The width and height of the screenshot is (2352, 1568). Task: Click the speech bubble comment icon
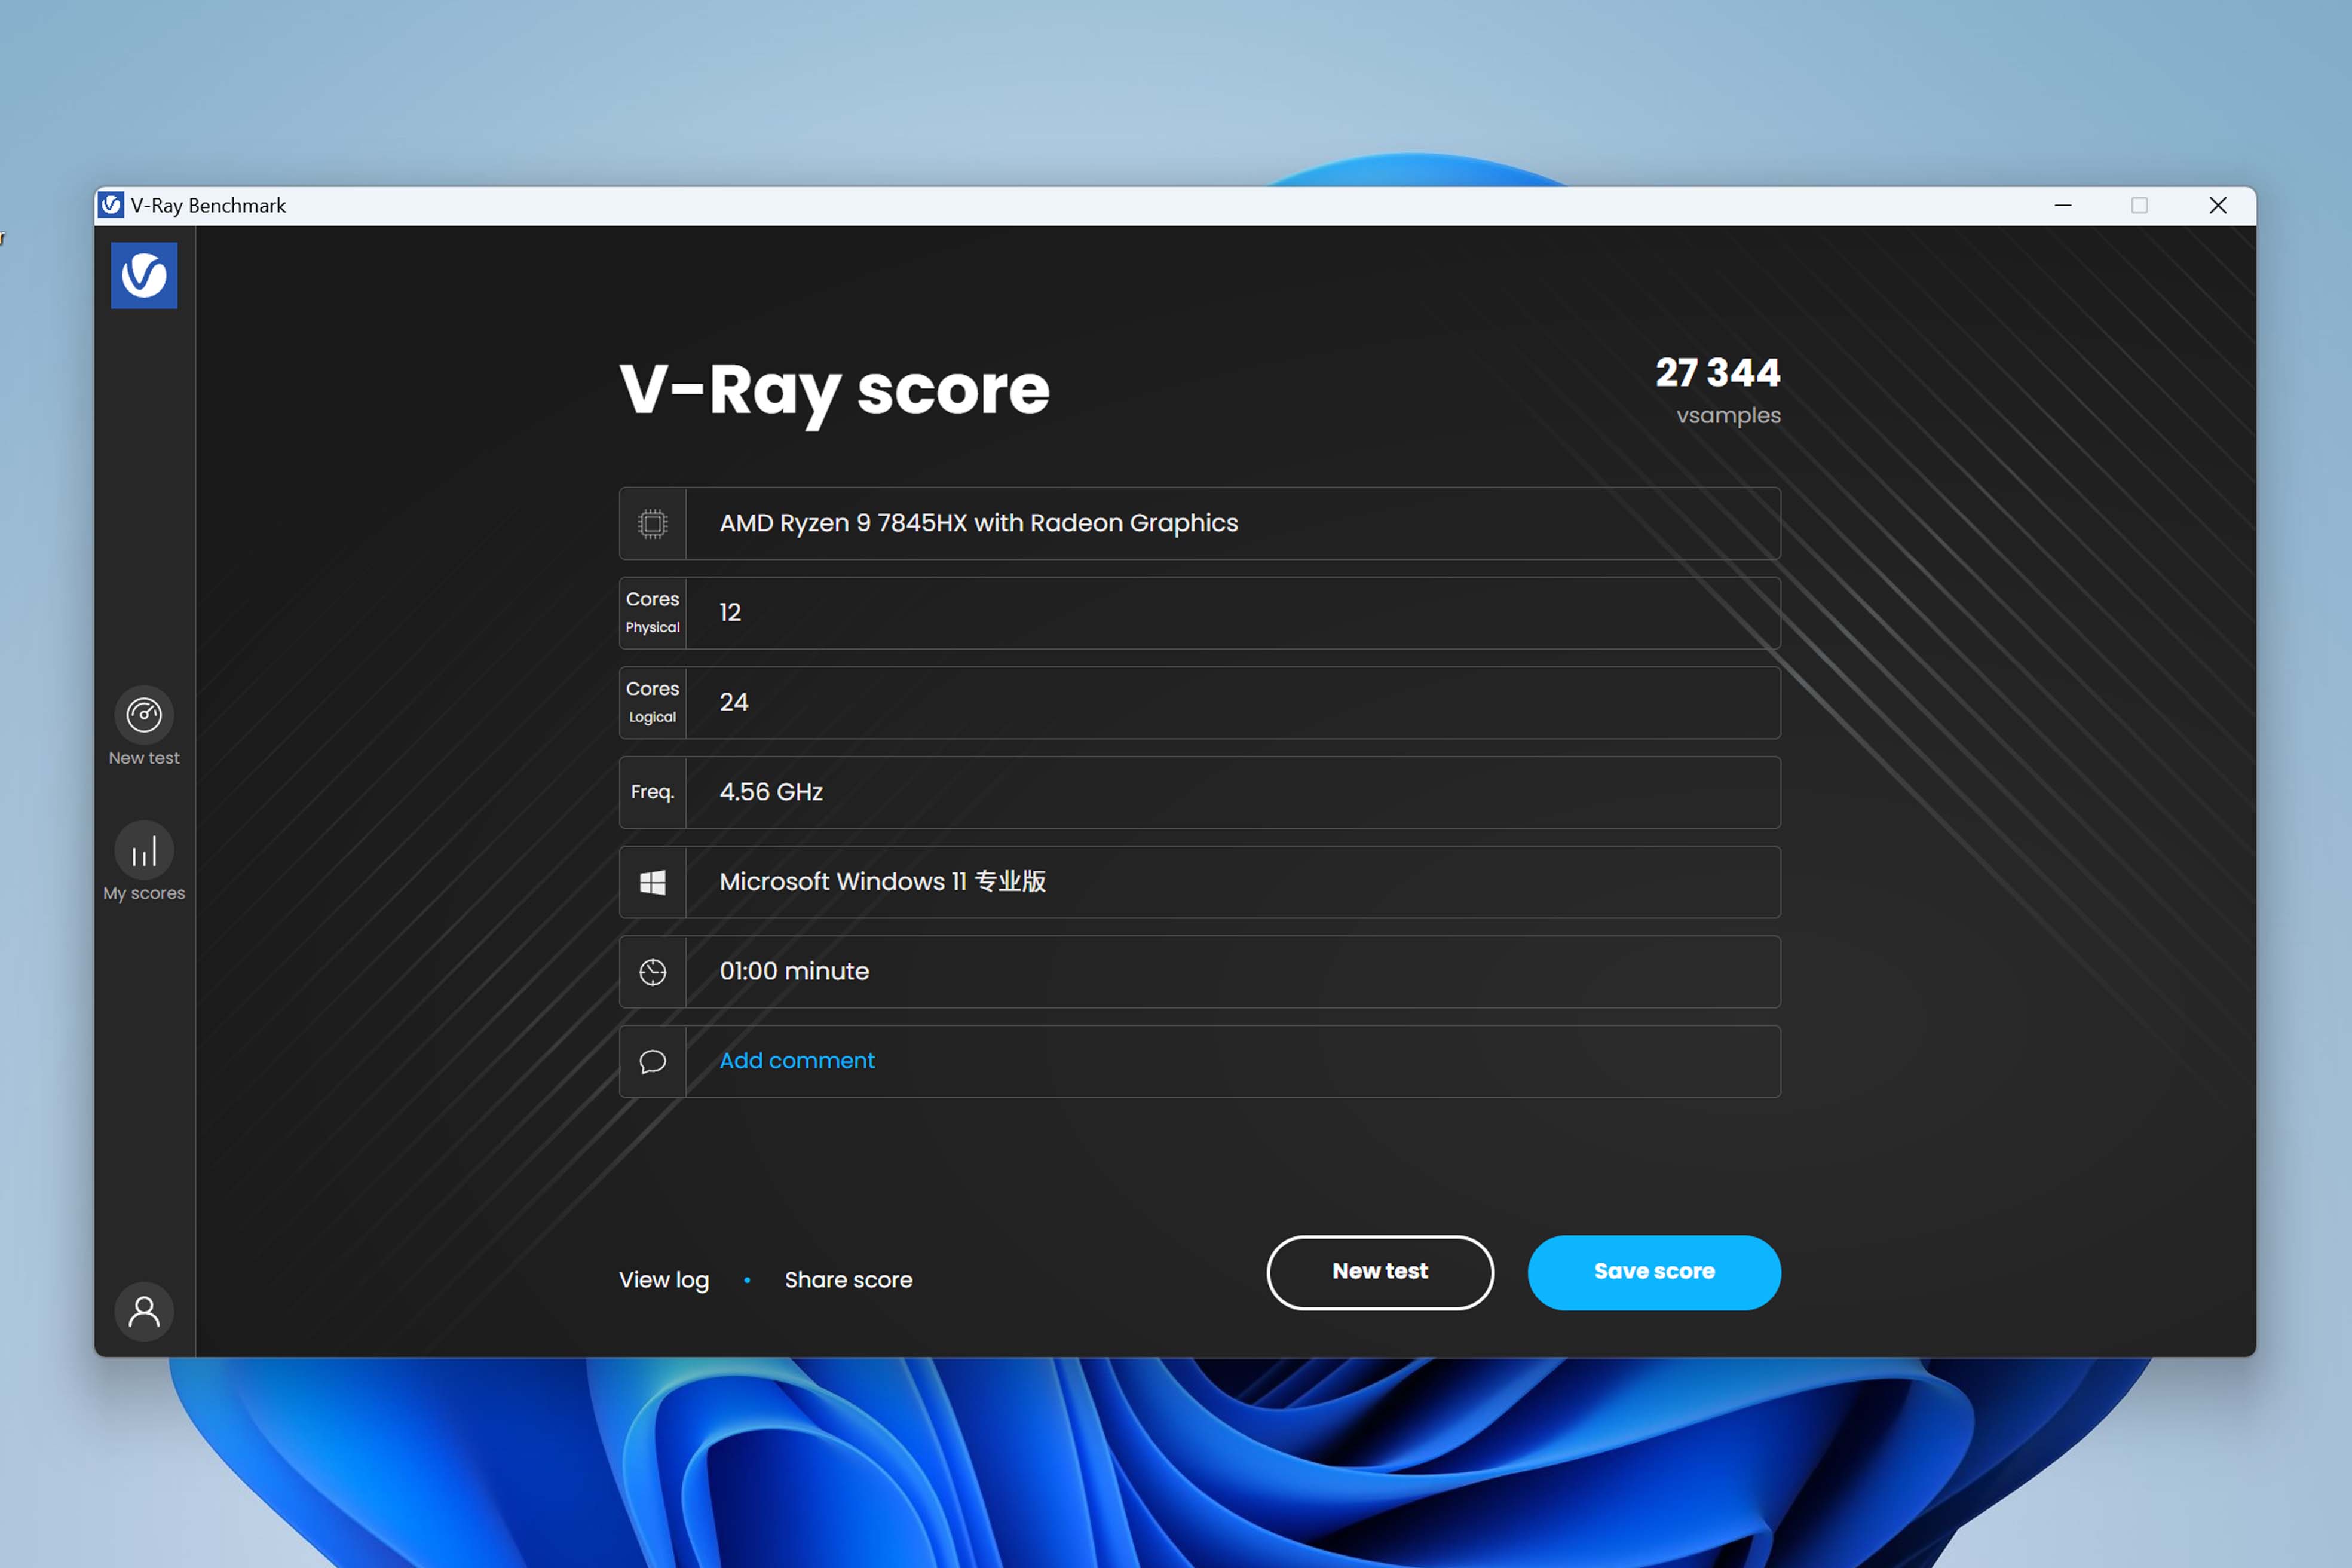(x=653, y=1061)
